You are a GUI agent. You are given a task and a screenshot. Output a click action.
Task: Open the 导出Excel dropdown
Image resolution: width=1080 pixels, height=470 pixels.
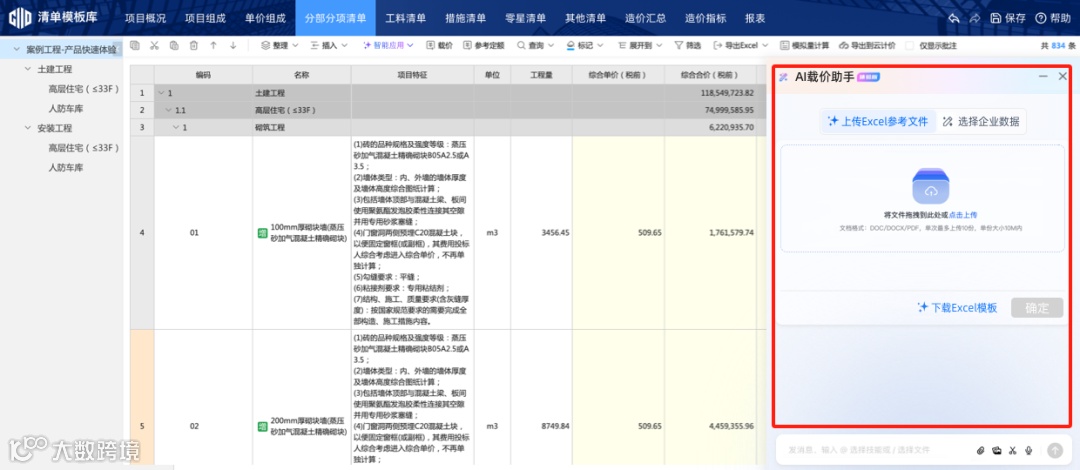point(740,45)
